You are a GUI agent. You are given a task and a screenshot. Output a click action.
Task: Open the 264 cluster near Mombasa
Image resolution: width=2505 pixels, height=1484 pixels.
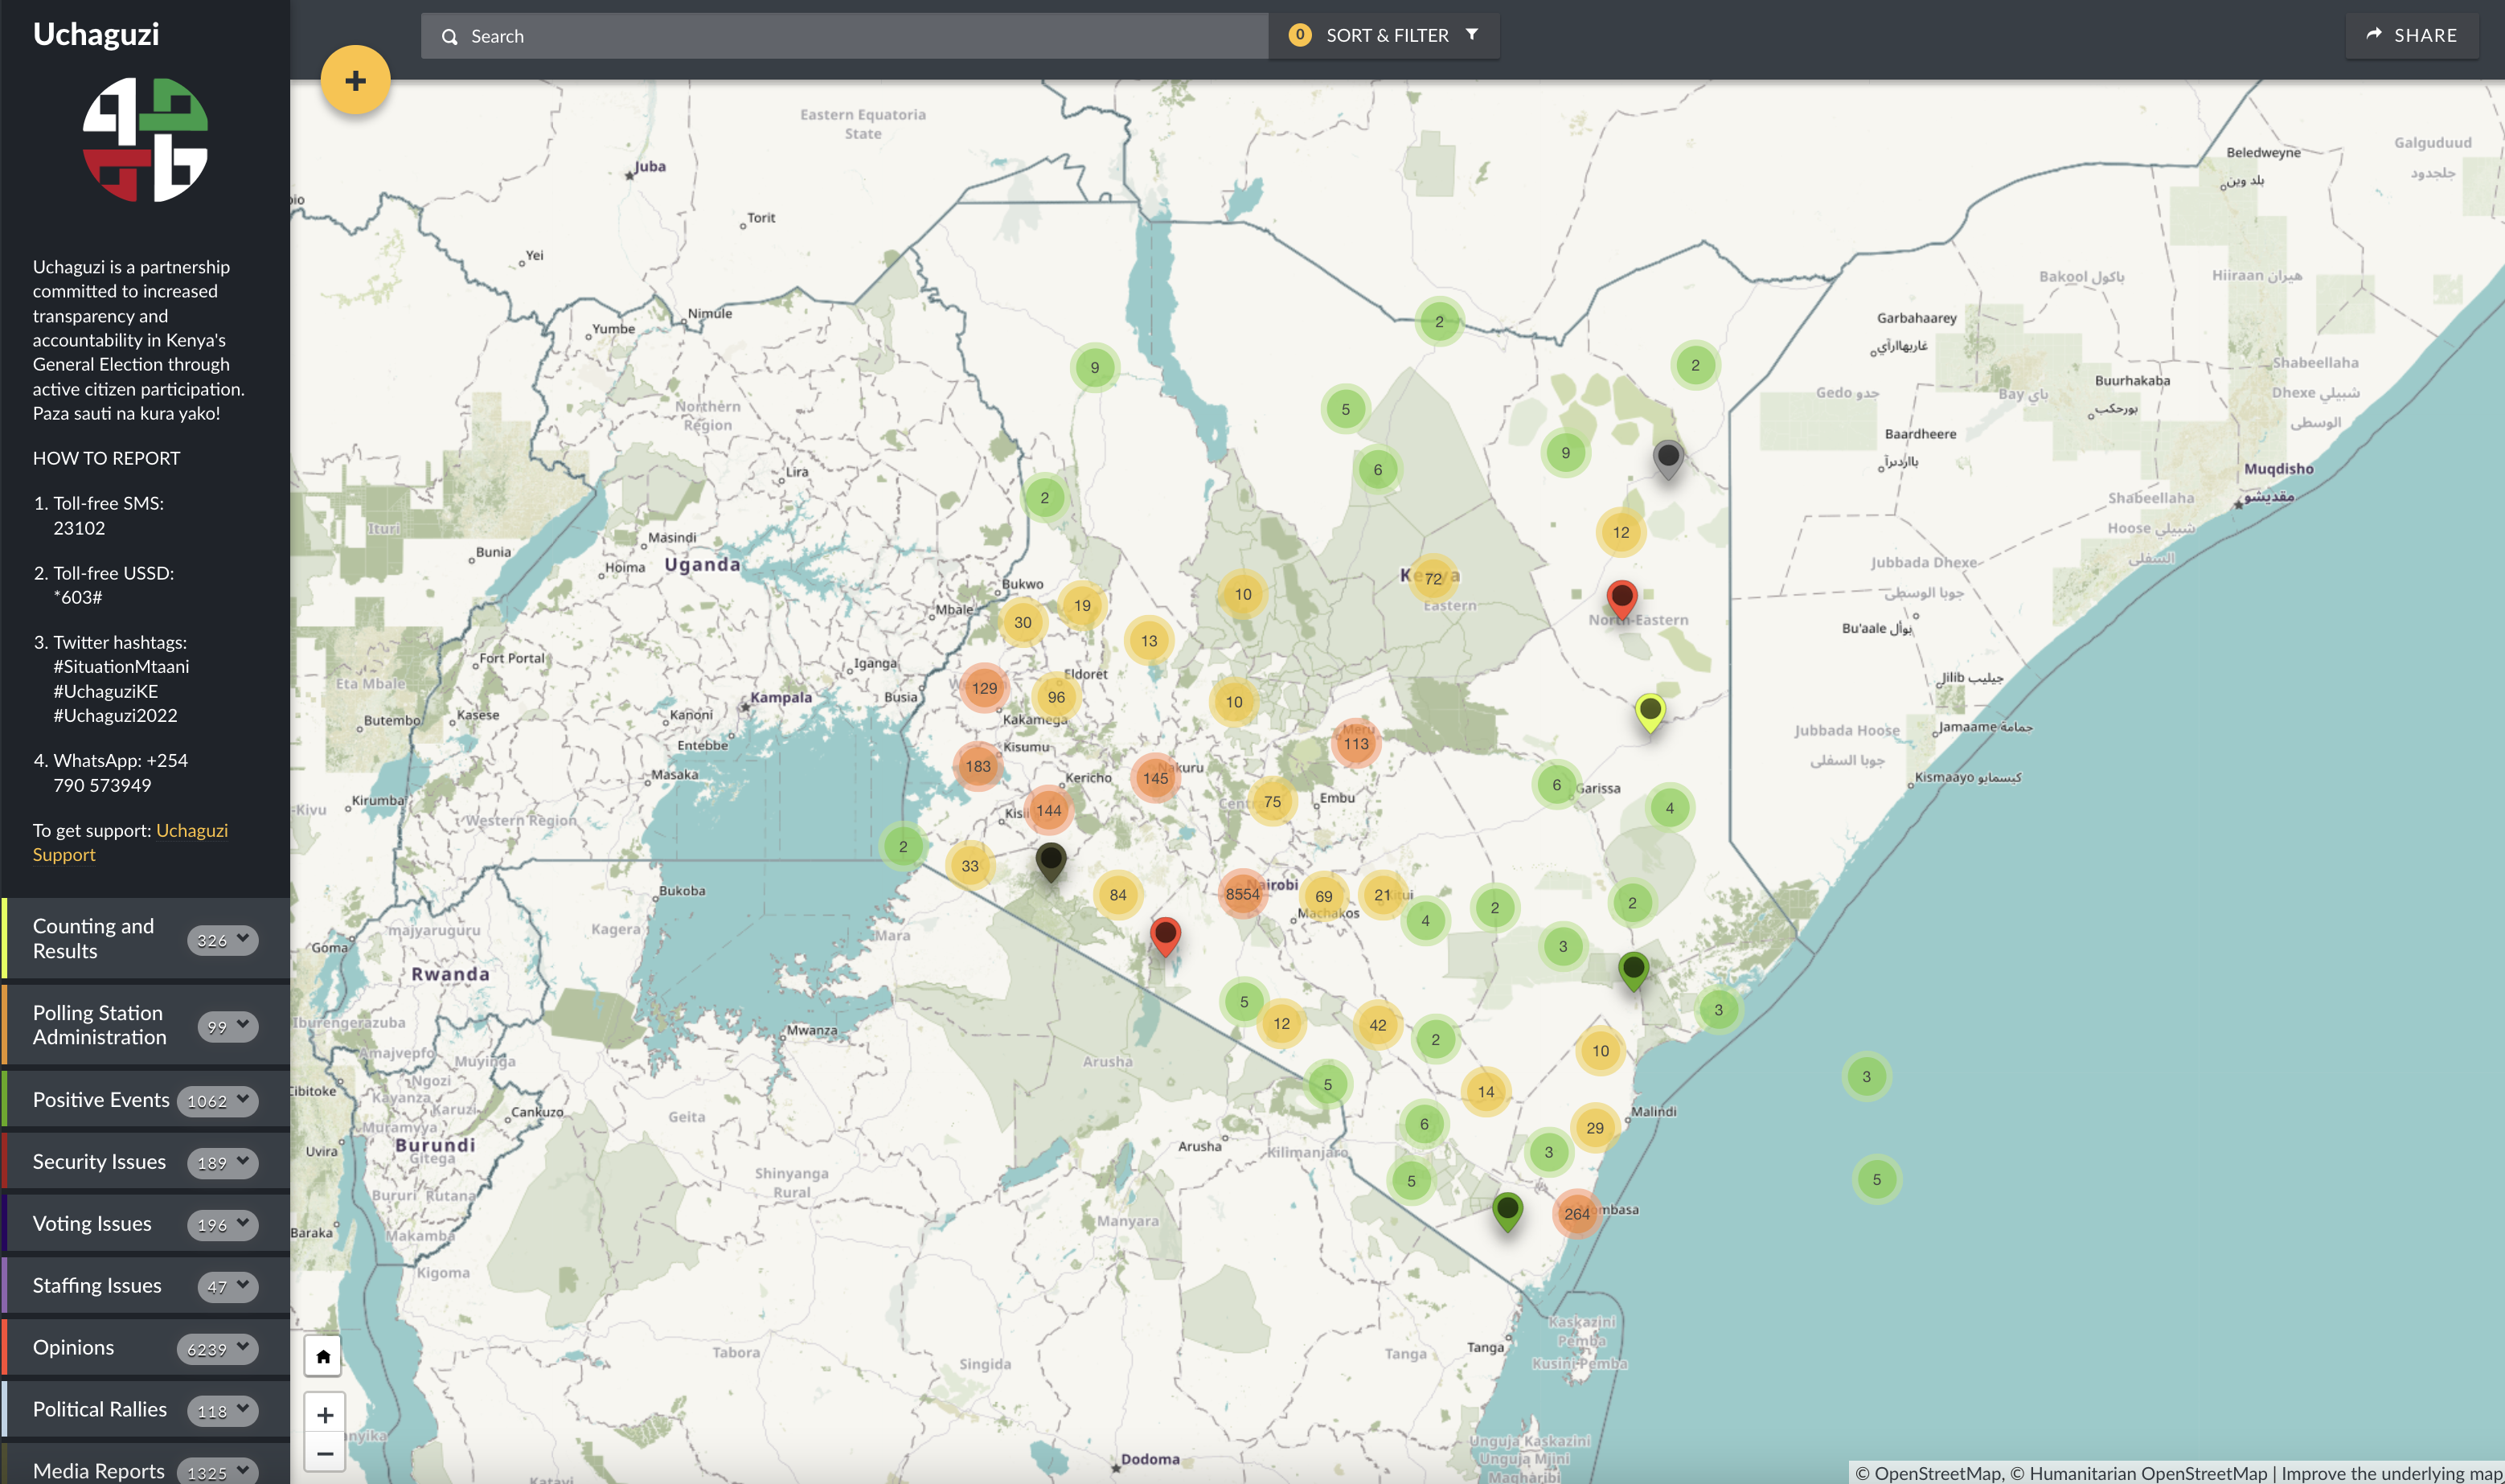1576,1213
